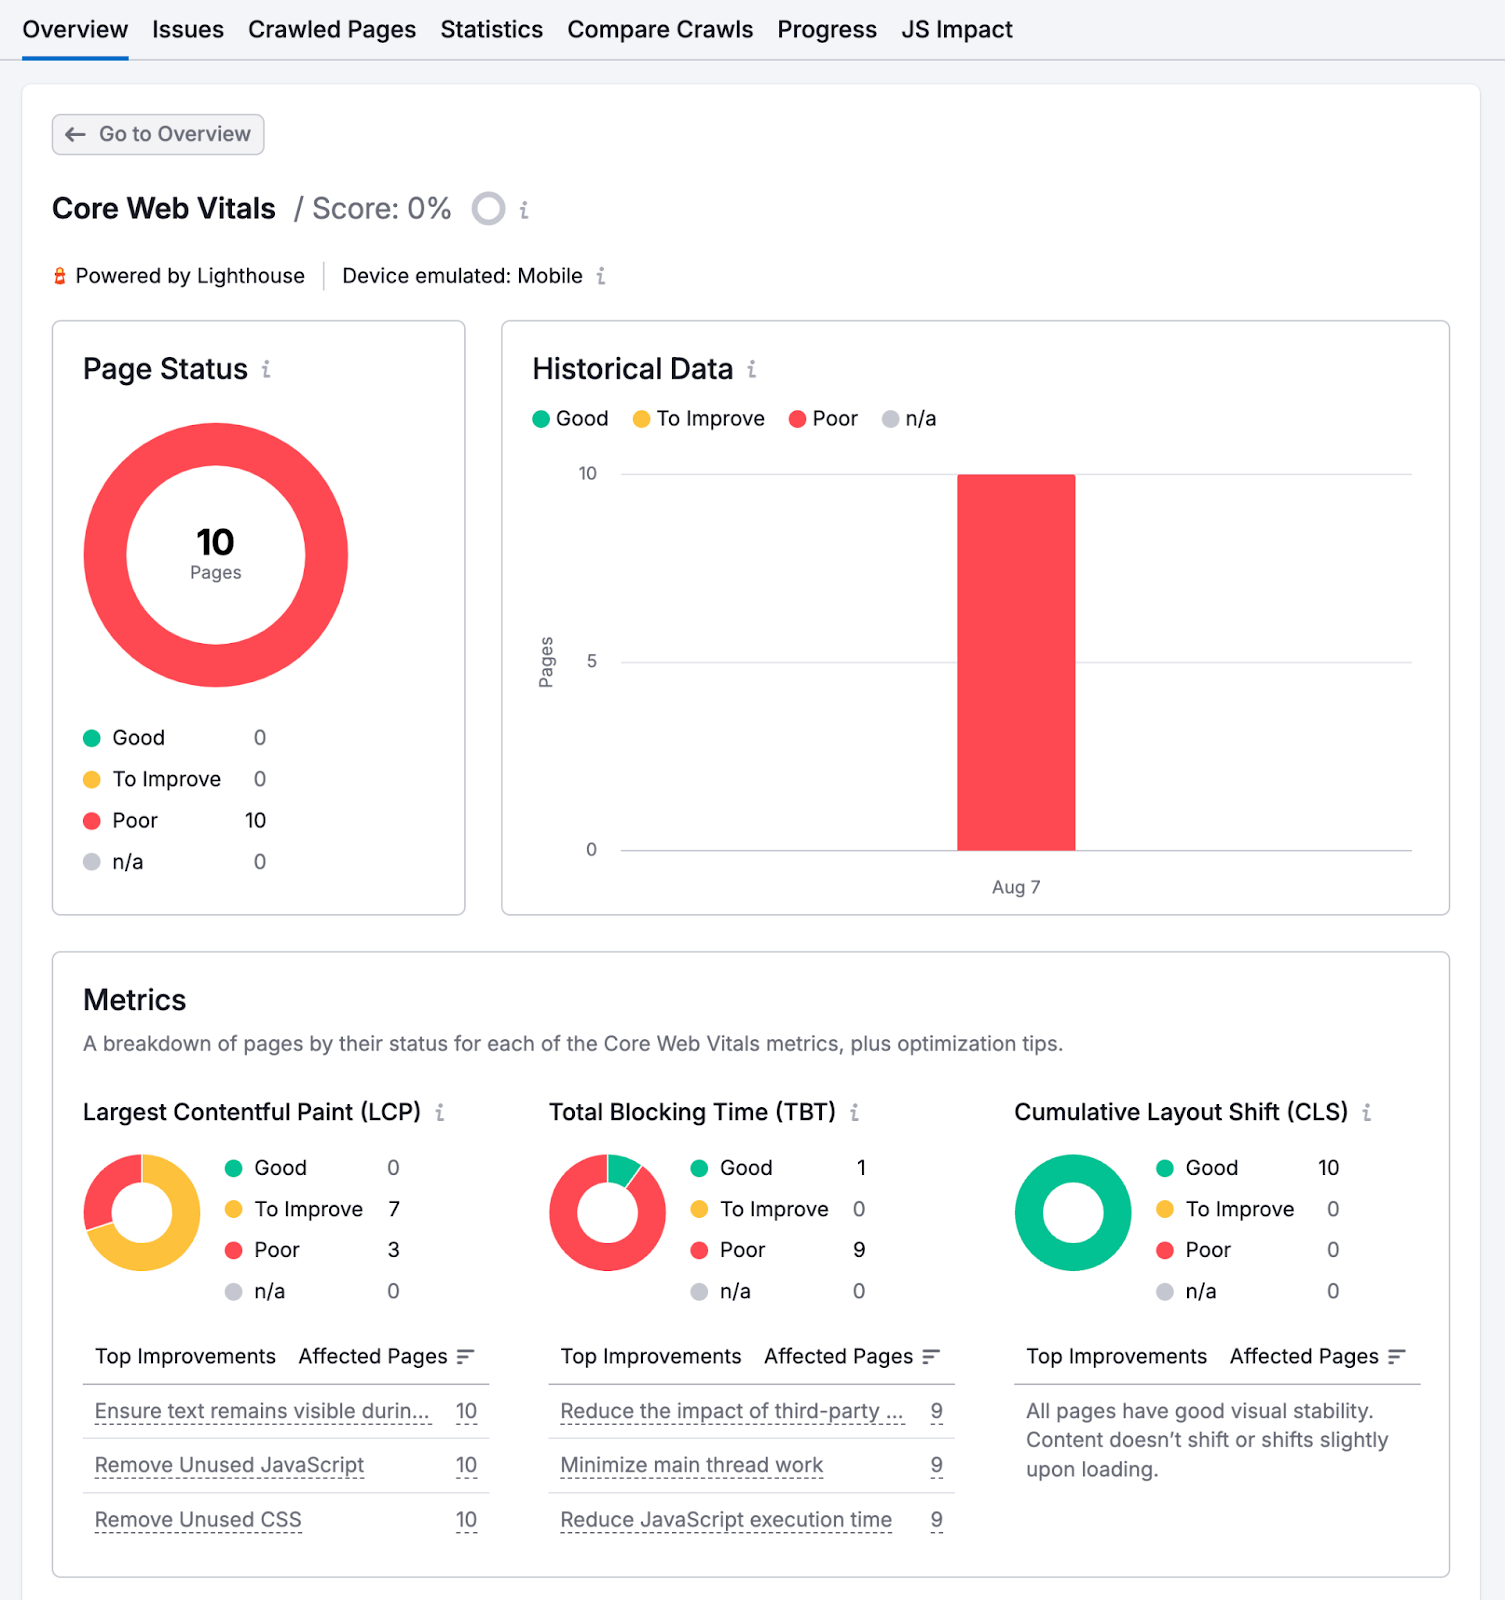
Task: Click the score progress circle icon
Action: (x=488, y=209)
